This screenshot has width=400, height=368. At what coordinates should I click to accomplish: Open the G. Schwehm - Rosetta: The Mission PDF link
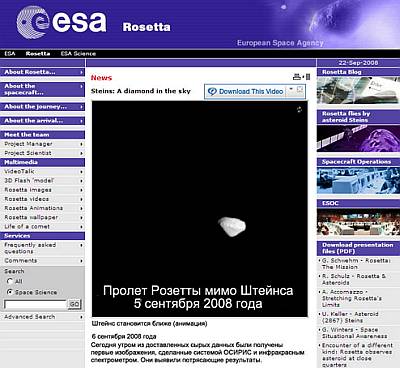point(355,264)
